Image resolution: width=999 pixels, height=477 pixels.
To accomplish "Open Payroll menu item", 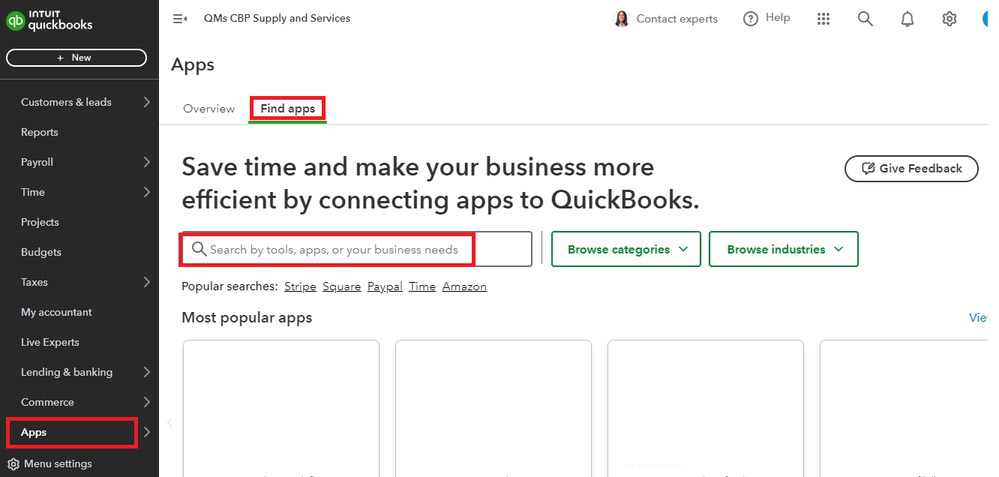I will click(x=37, y=162).
